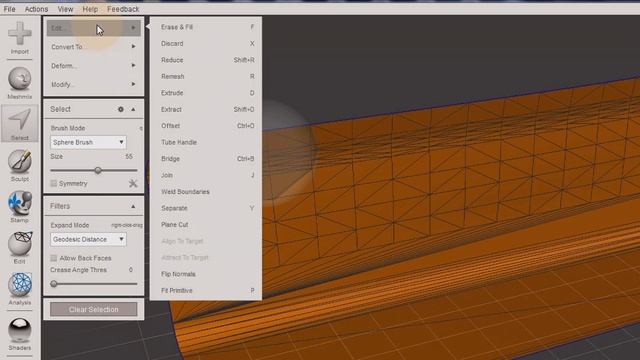Enable the Symmetry checkbox
Screen dimensions: 640x360
point(53,183)
